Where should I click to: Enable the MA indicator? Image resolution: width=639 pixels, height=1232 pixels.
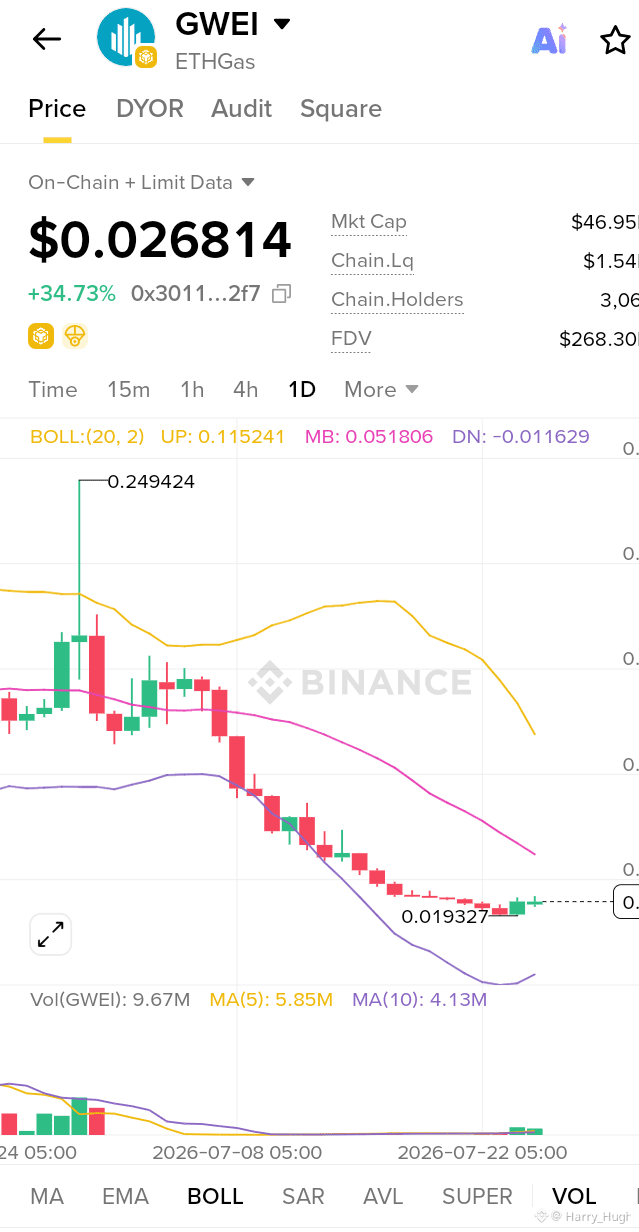pyautogui.click(x=47, y=1196)
